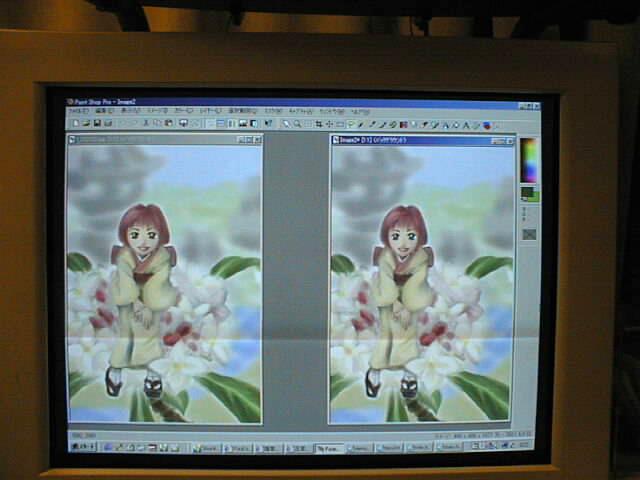
Task: Click the Print icon in the toolbar
Action: coord(108,123)
